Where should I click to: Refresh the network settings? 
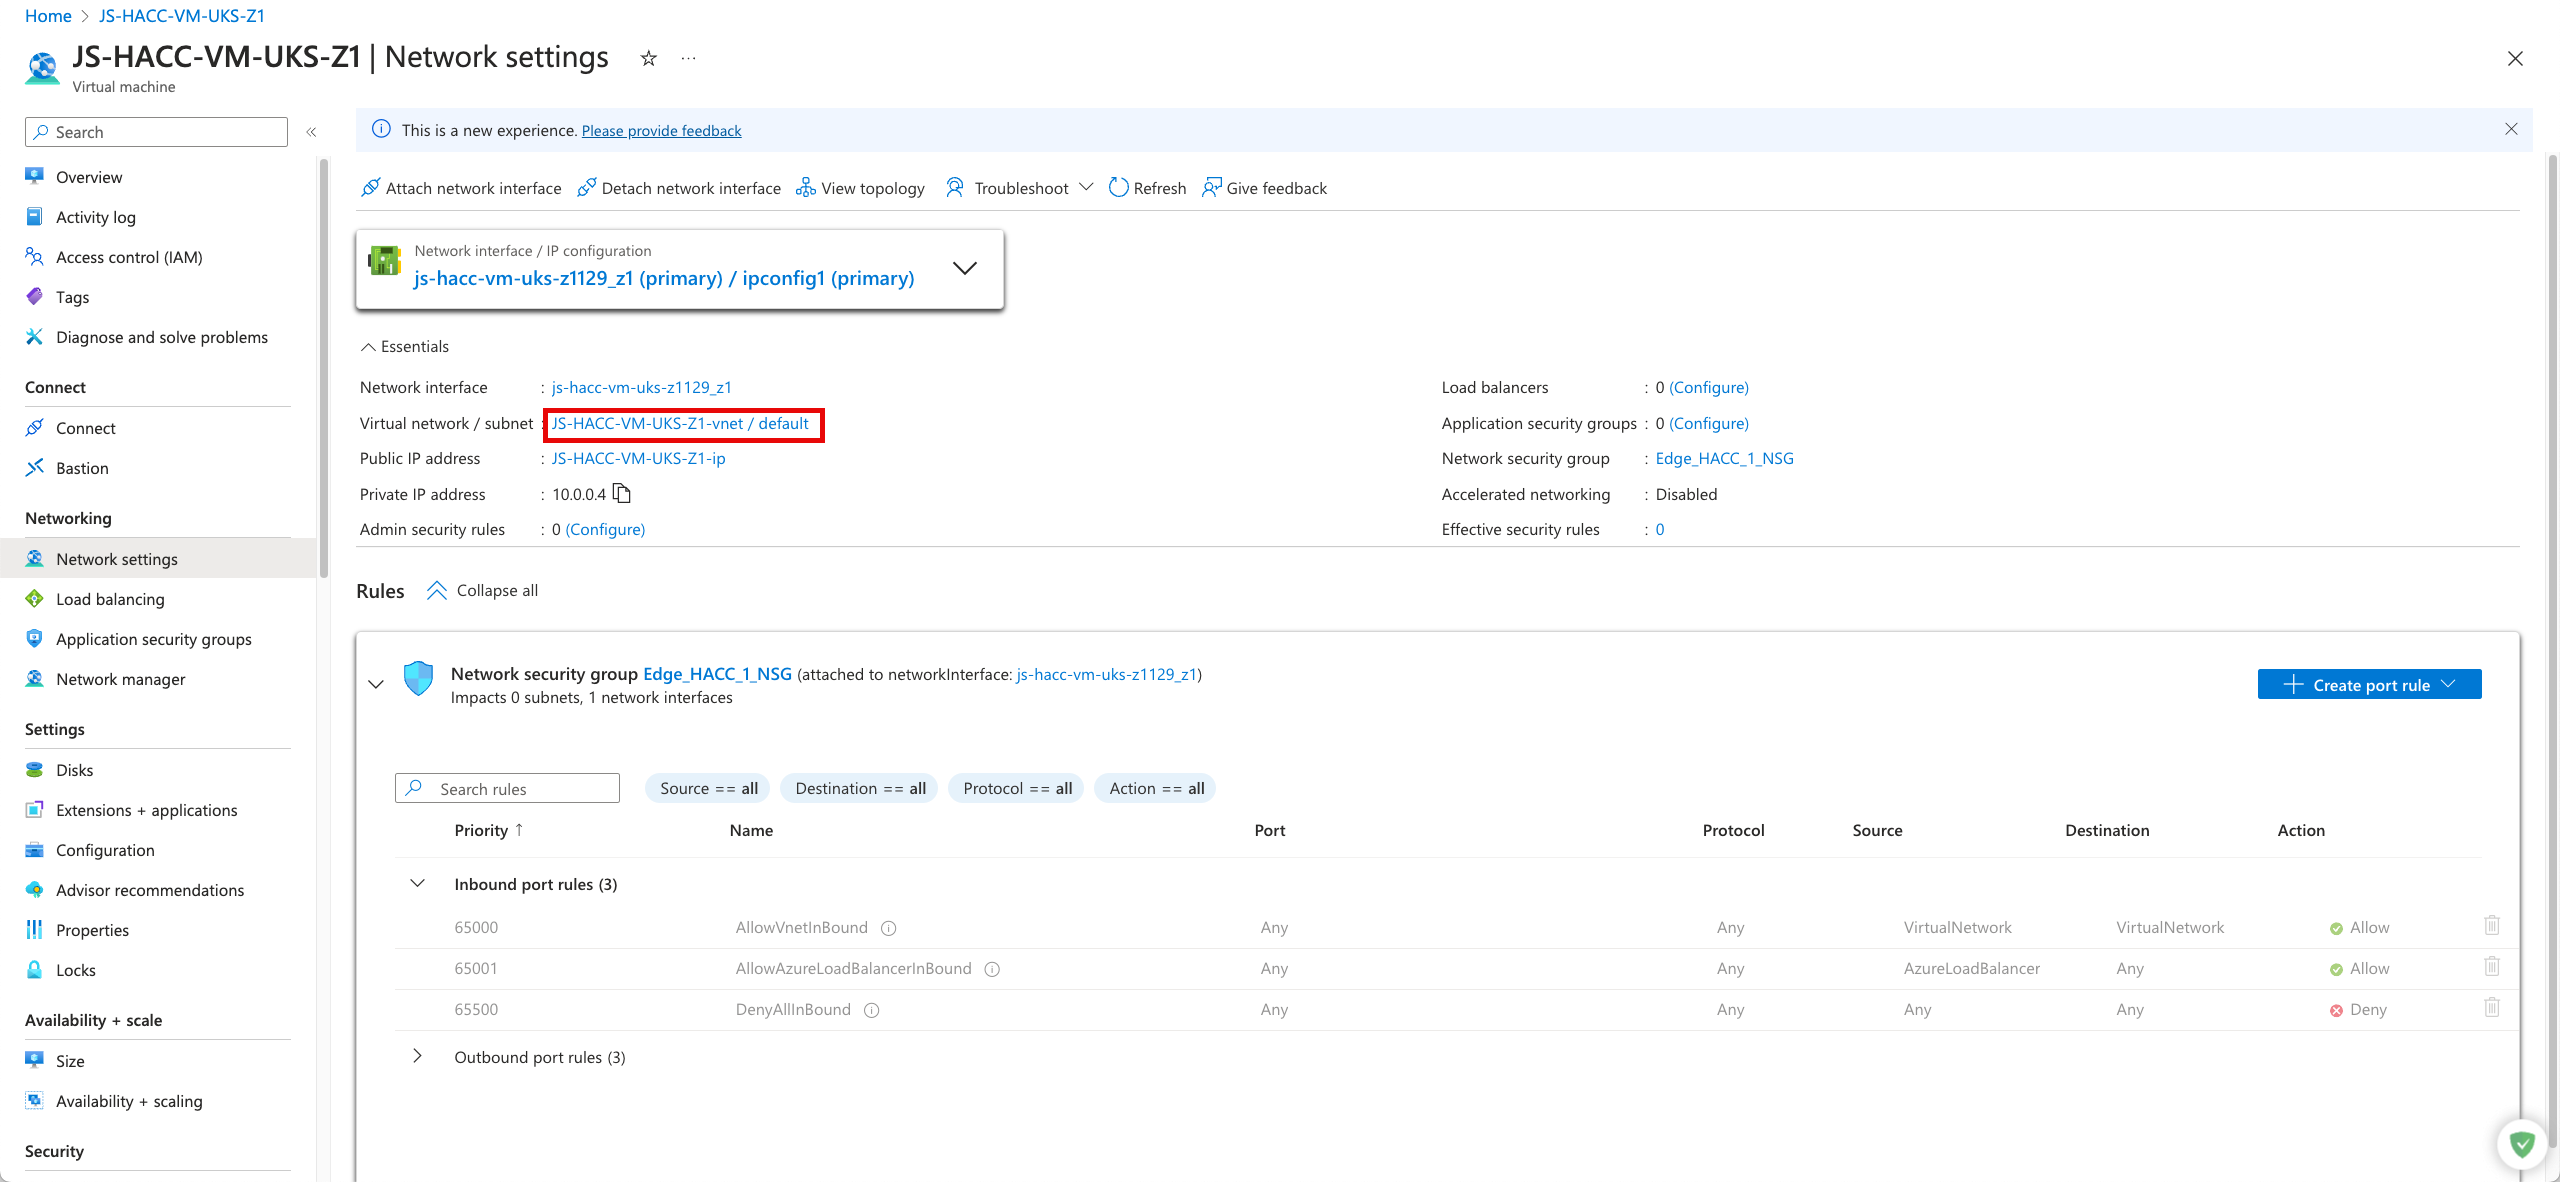coord(1147,188)
